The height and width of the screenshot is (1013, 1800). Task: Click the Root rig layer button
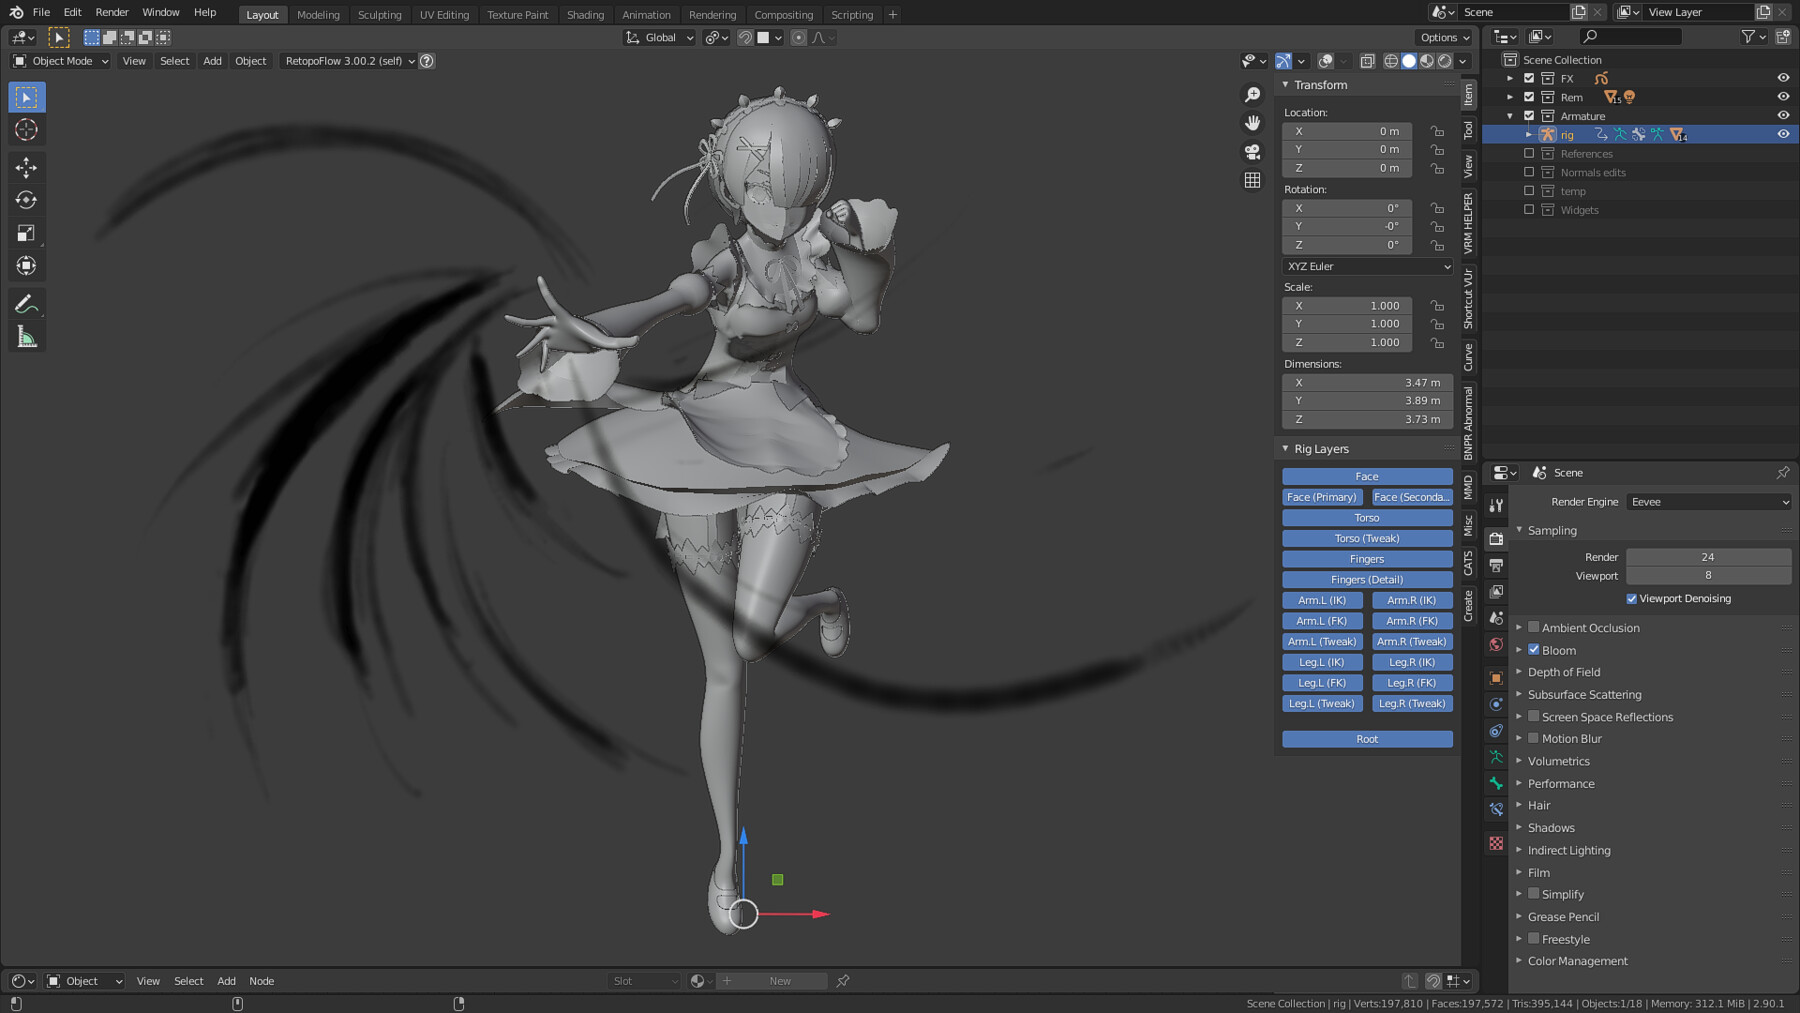coord(1367,739)
